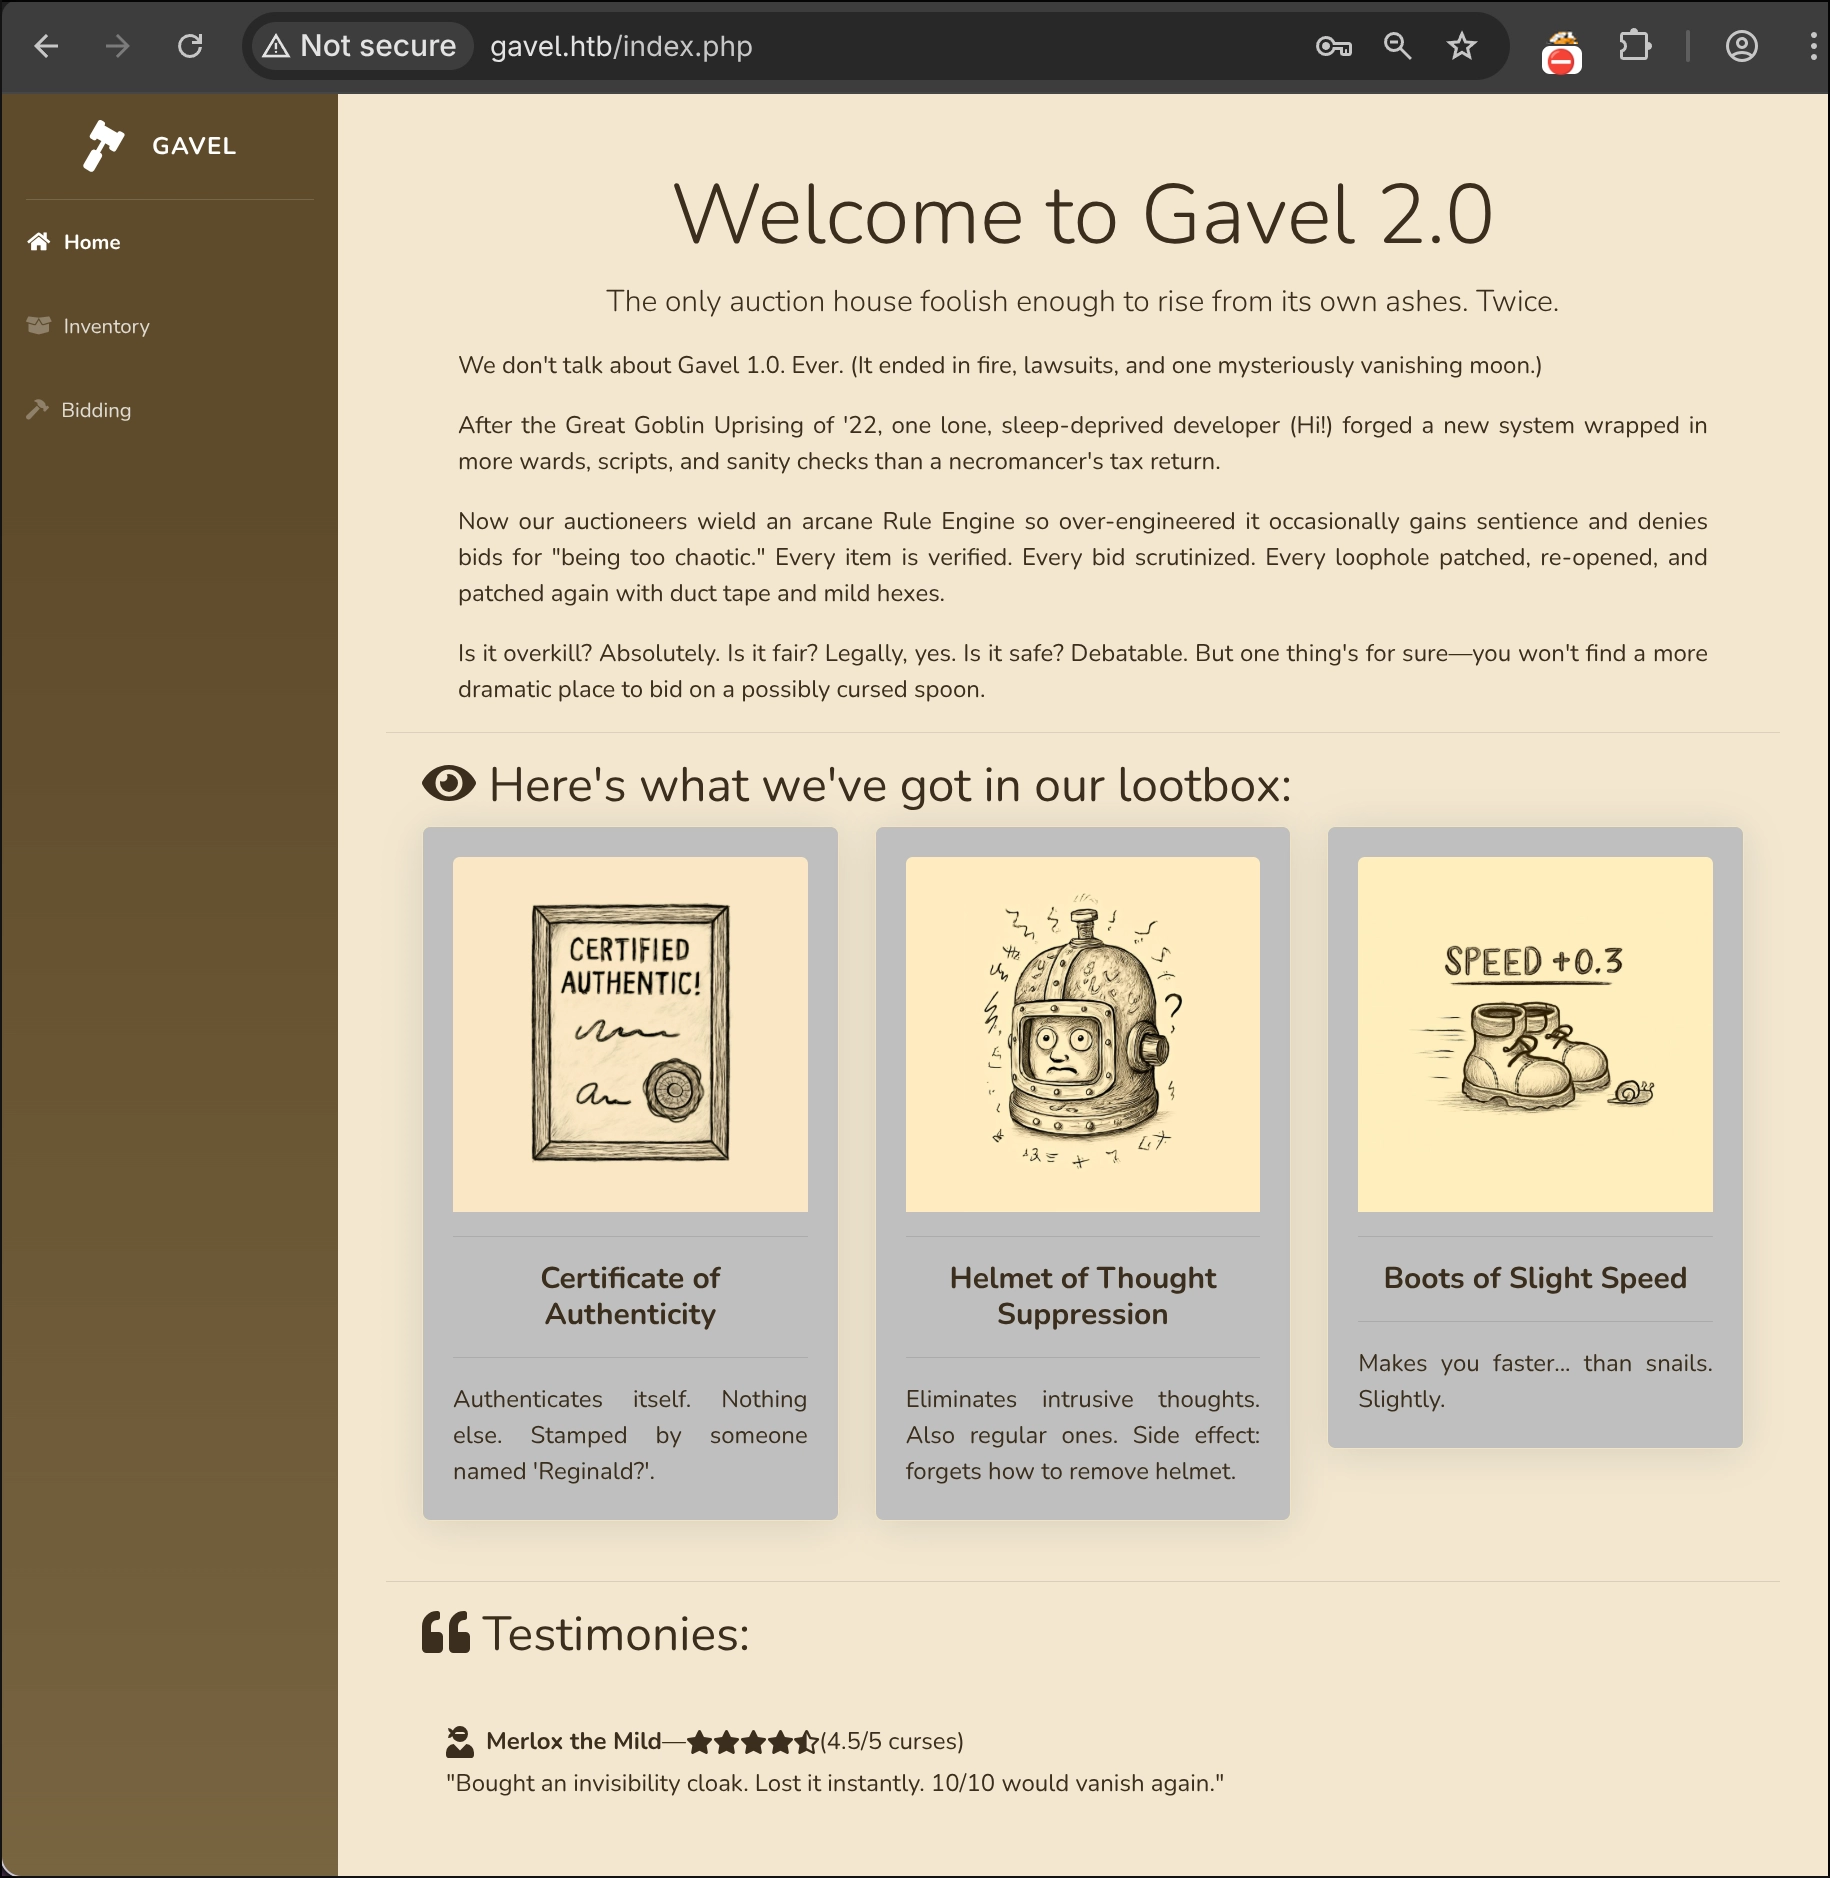
Task: Go to the Home sidebar item
Action: [91, 242]
